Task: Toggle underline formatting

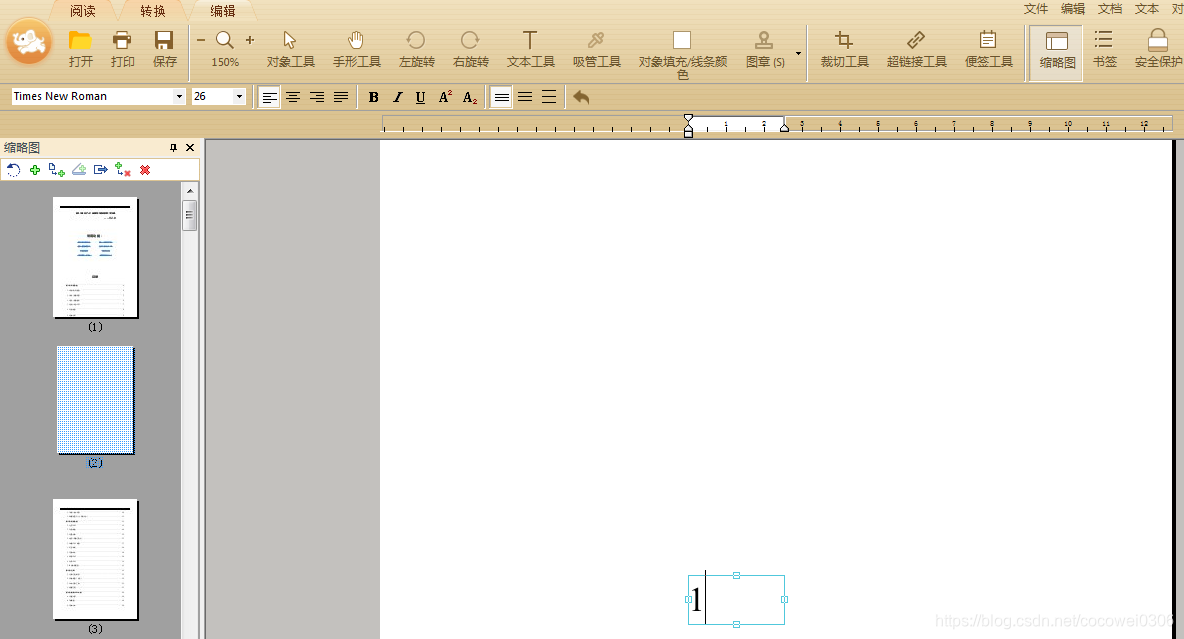Action: click(421, 97)
